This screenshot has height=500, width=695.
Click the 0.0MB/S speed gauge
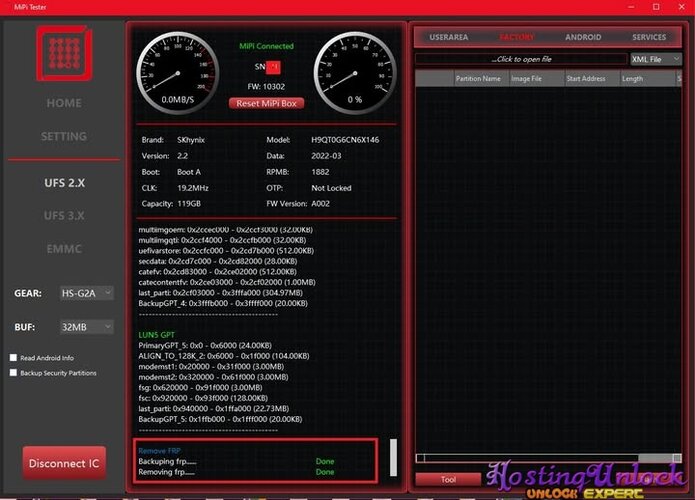click(177, 73)
